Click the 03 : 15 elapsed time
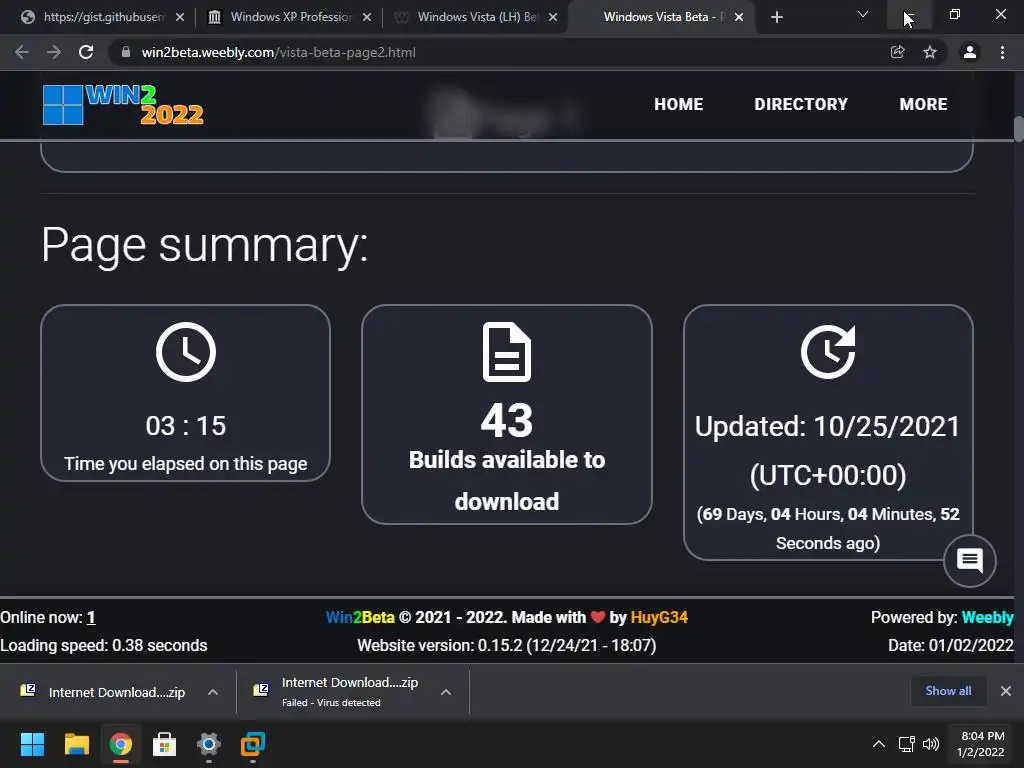Screen dimensions: 1024x768 click(x=185, y=426)
